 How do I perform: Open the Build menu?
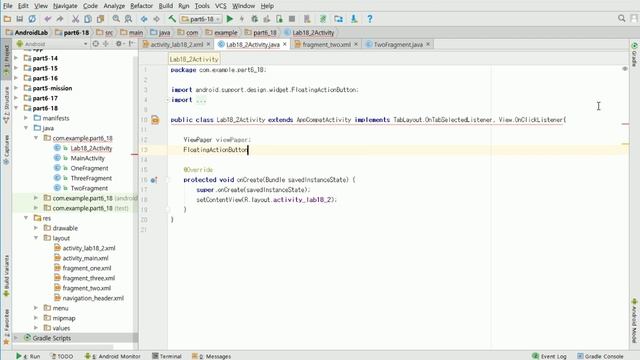166,6
